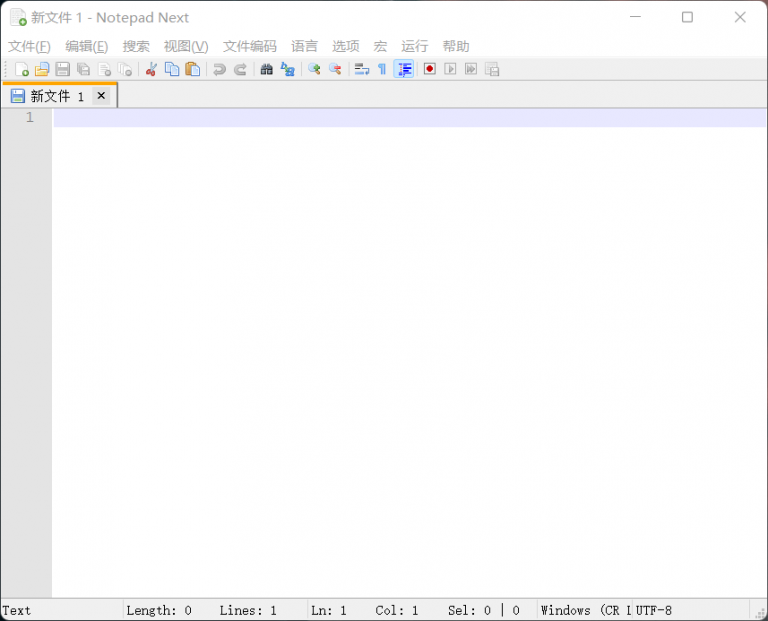Click the Cut scissors icon
The width and height of the screenshot is (768, 621).
(151, 69)
